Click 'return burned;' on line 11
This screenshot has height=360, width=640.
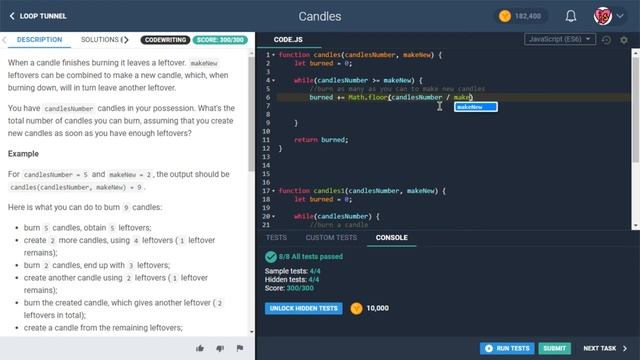click(321, 140)
